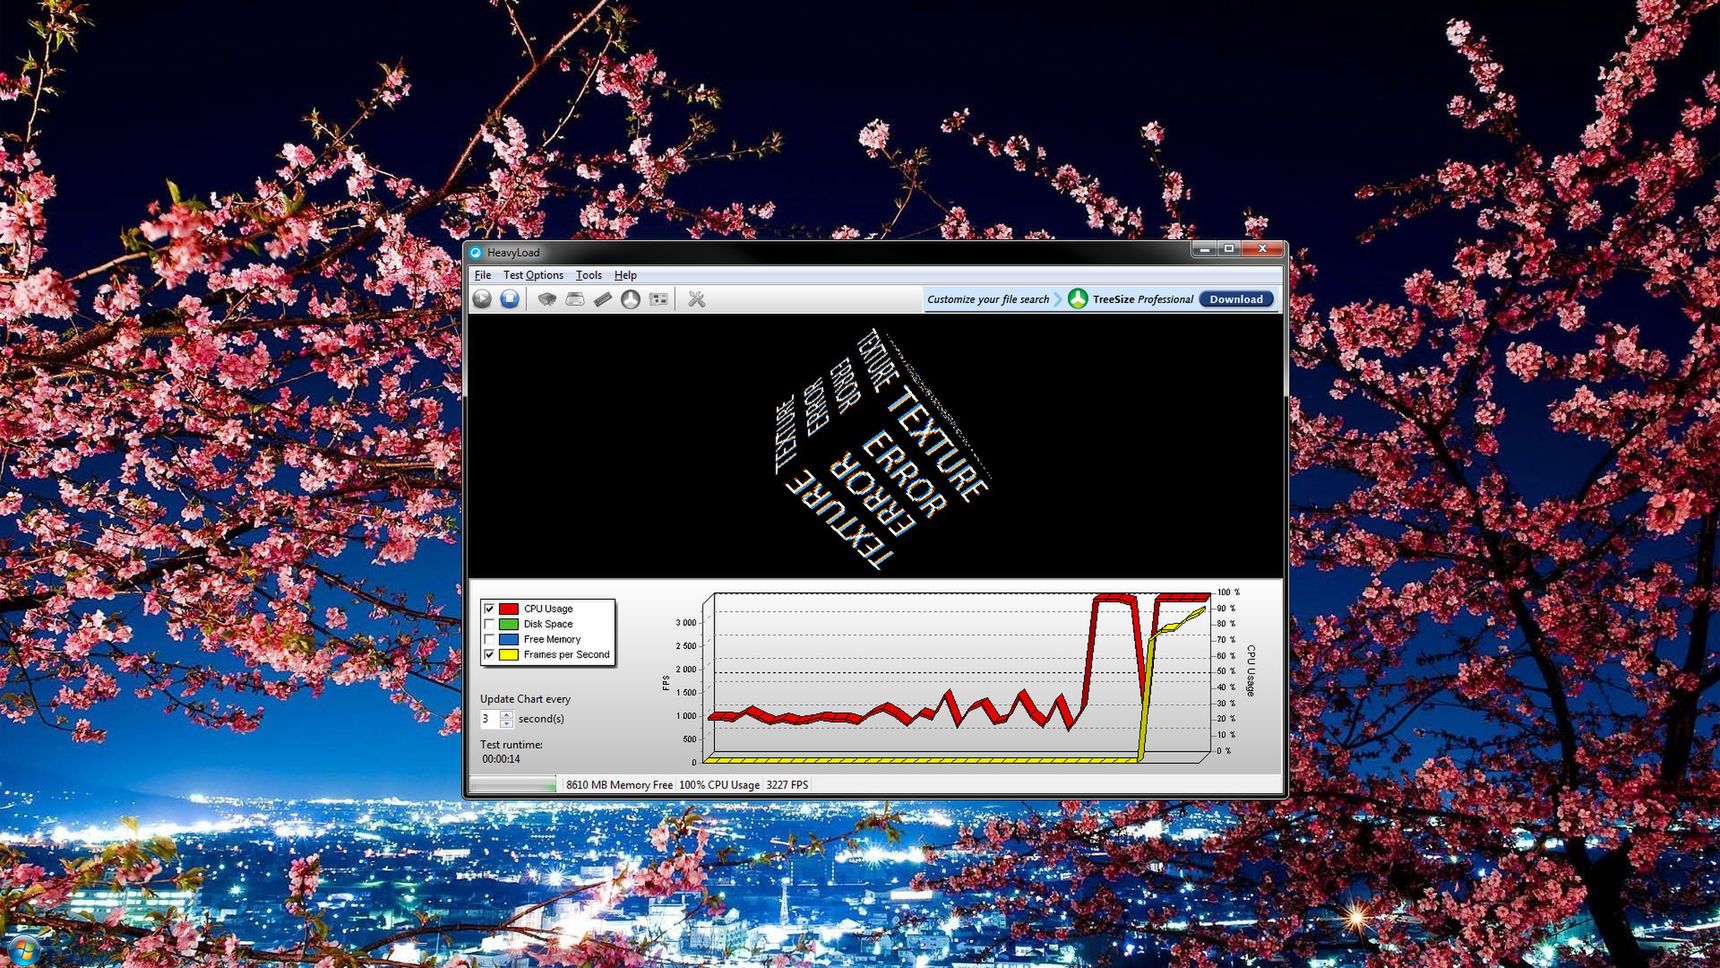Screen dimensions: 1720x968
Task: Toggle the GPU stress graphics card icon
Action: [658, 299]
